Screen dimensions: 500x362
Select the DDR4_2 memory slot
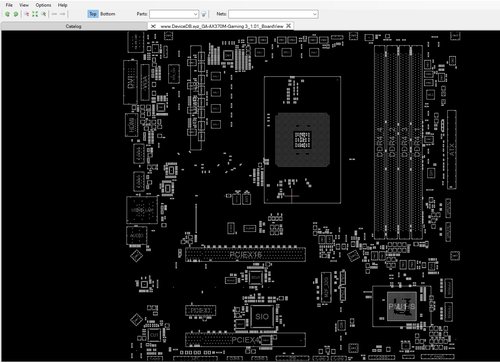pos(392,142)
